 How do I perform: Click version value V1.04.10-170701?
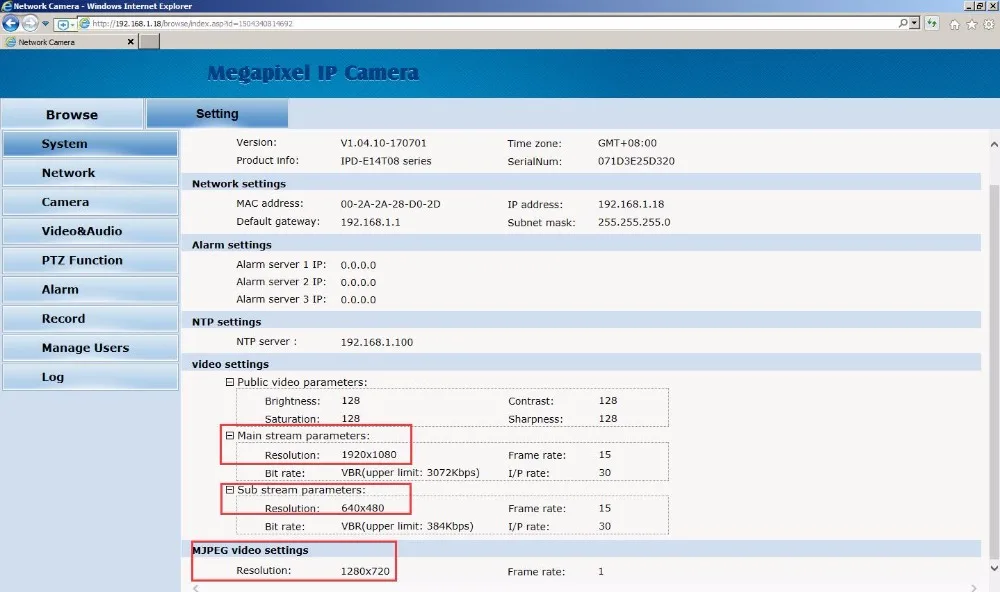[x=383, y=143]
